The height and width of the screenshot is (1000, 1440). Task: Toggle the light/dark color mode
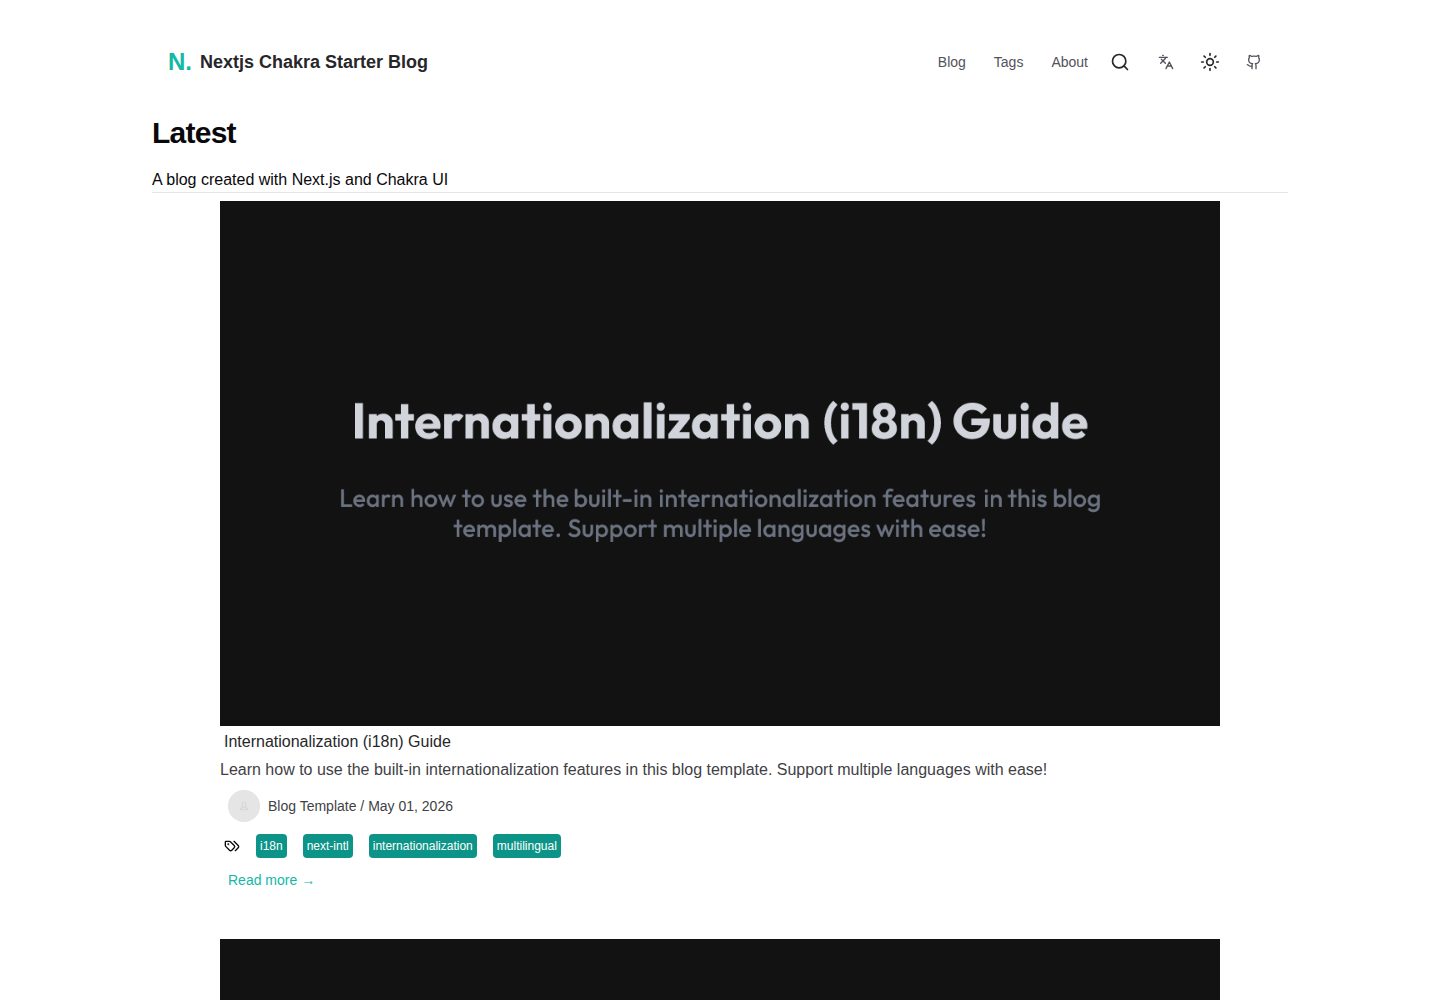point(1210,62)
